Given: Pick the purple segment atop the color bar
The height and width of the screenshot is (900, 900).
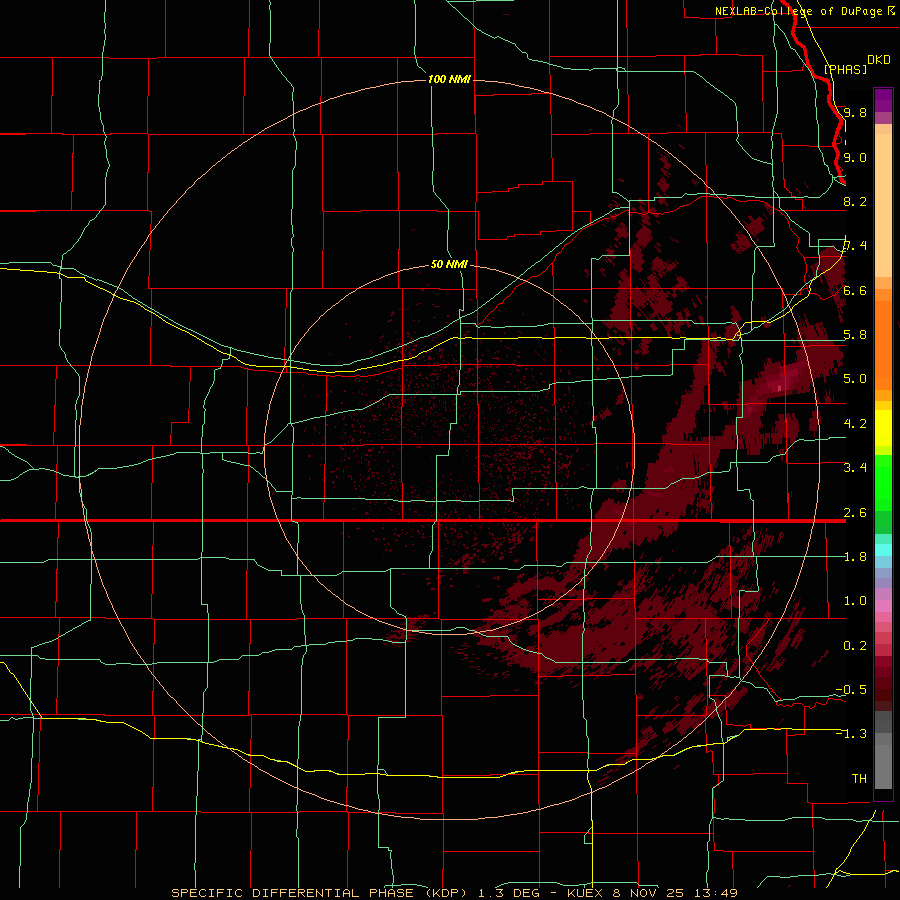Looking at the screenshot, I should click(x=883, y=100).
